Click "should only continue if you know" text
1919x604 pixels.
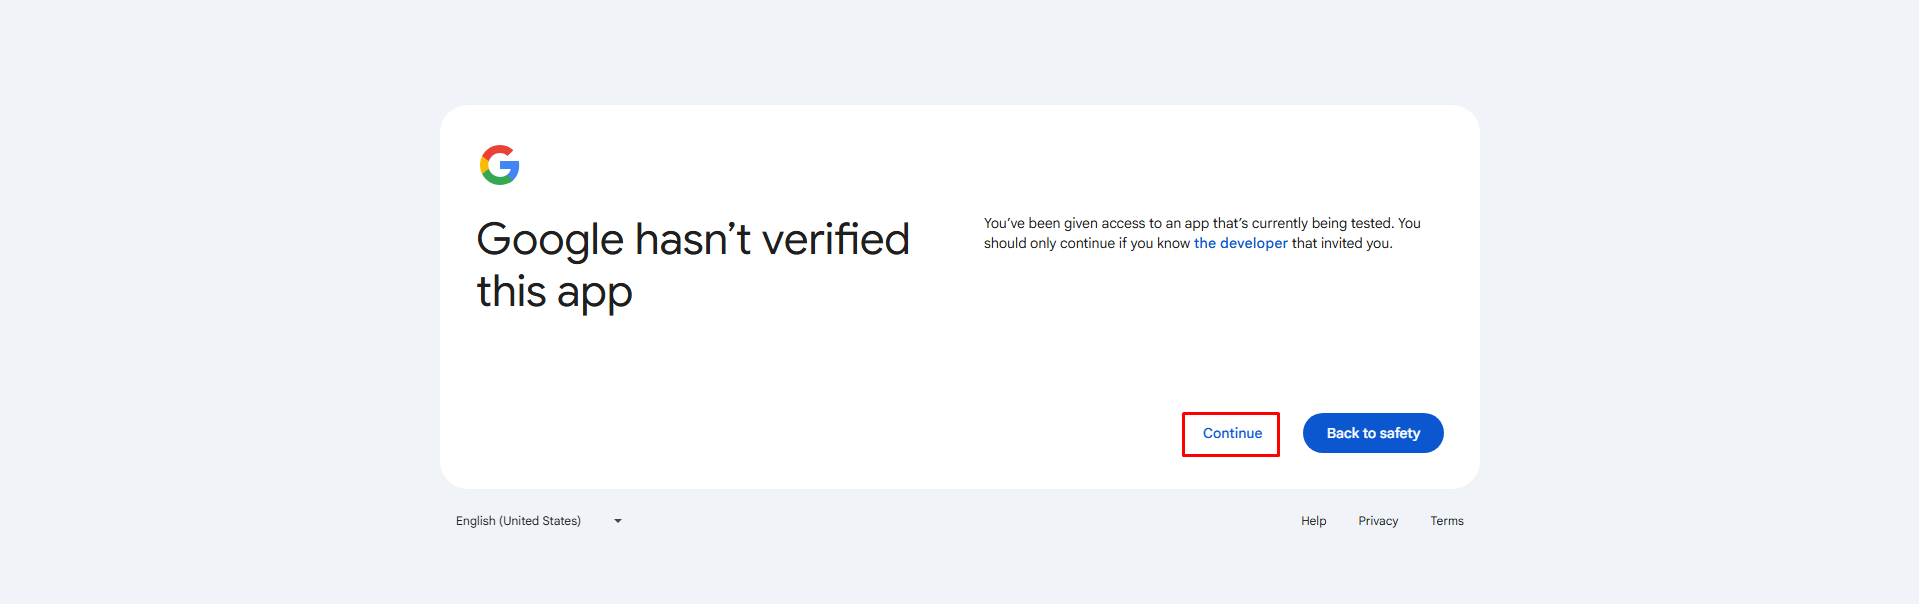[1086, 243]
